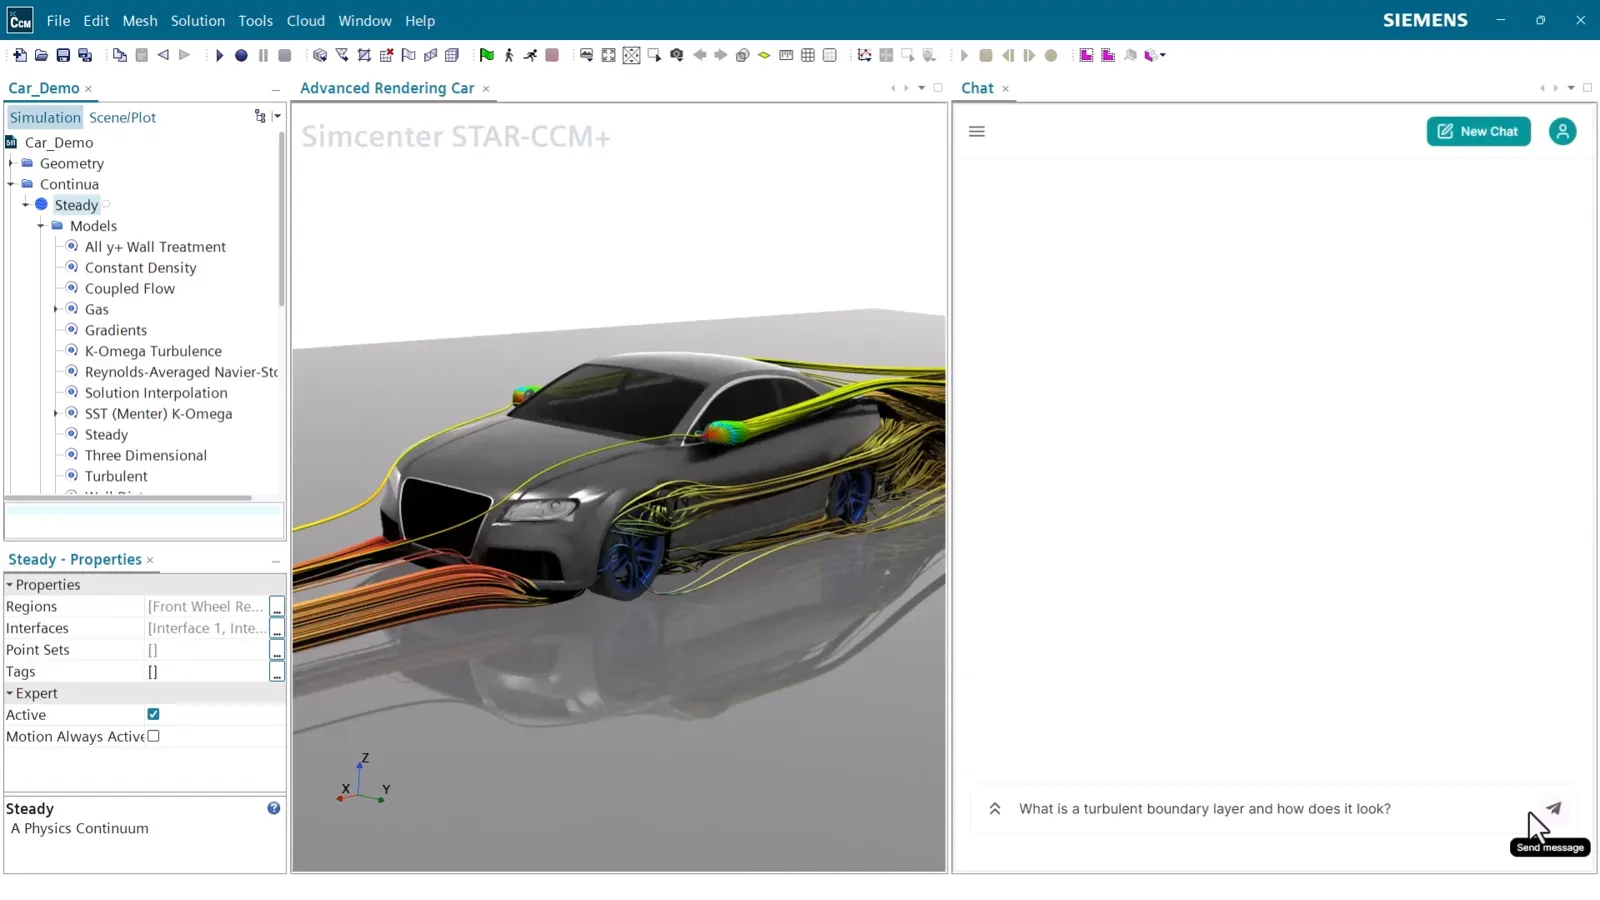Click the Copy icon in the toolbar
Screen dimensions: 1600x900
coord(120,55)
